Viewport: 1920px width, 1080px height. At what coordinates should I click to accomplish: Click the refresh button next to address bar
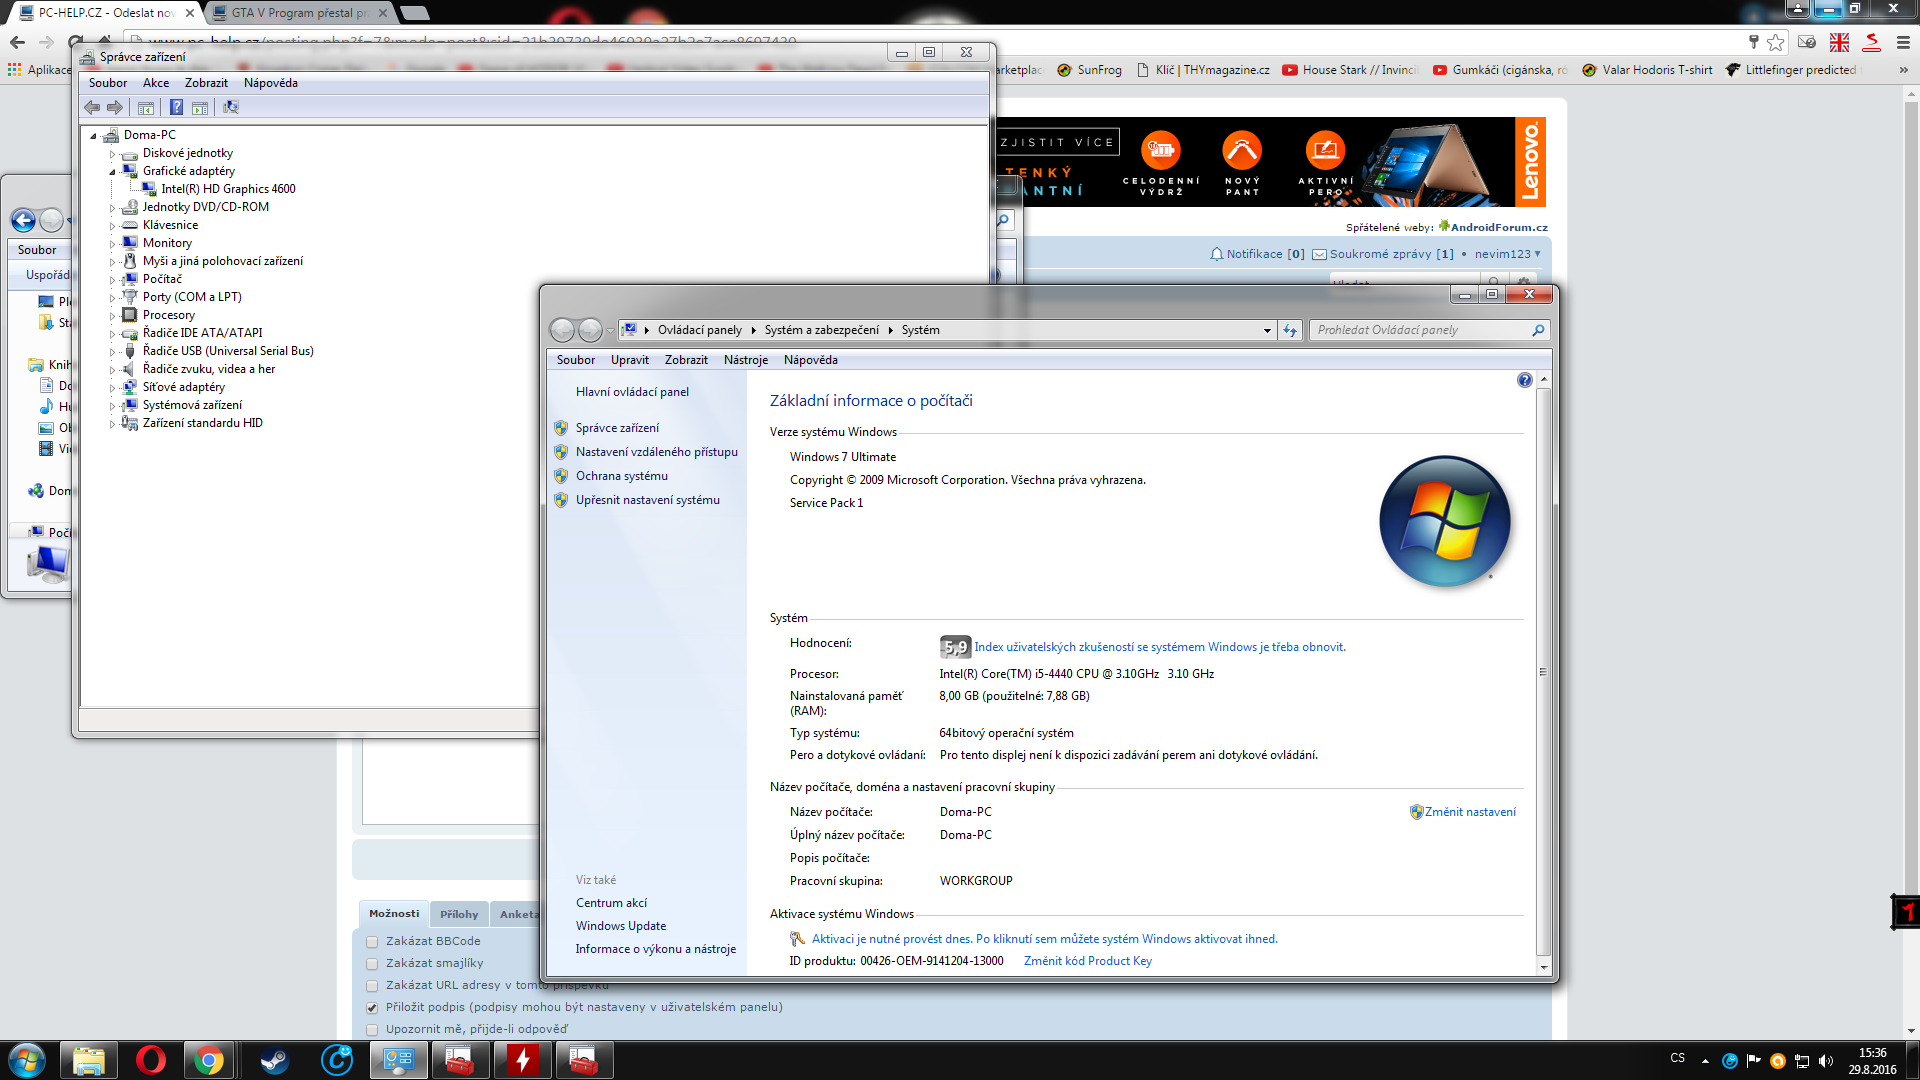(x=1290, y=330)
